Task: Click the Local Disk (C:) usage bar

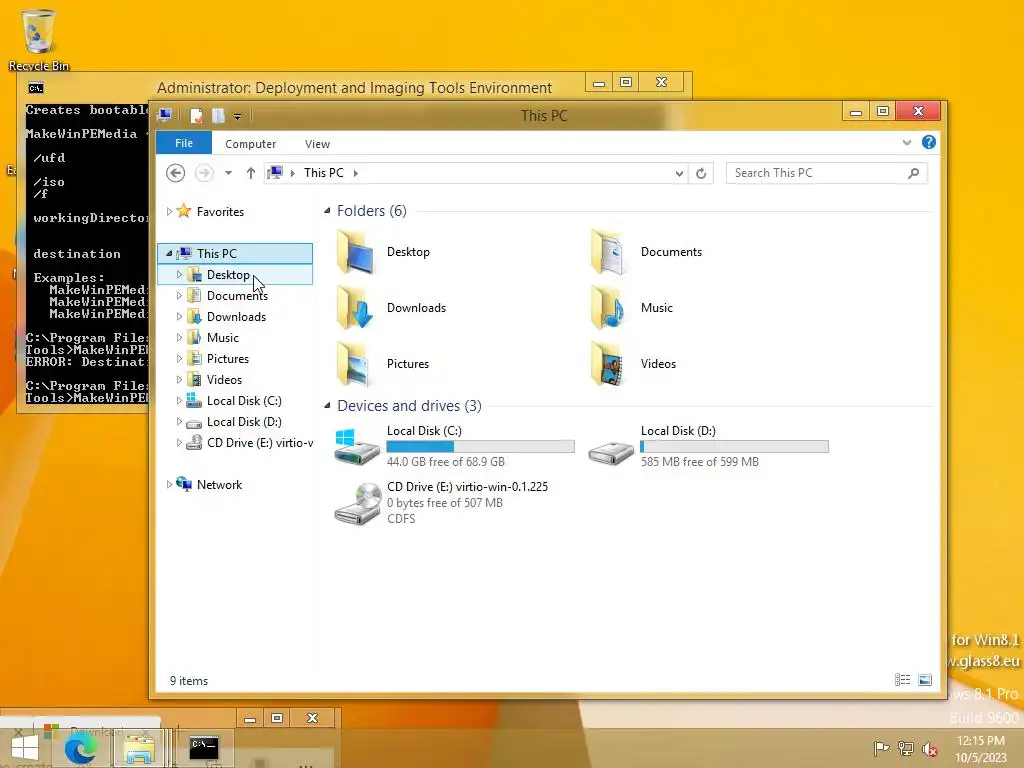Action: click(x=481, y=446)
